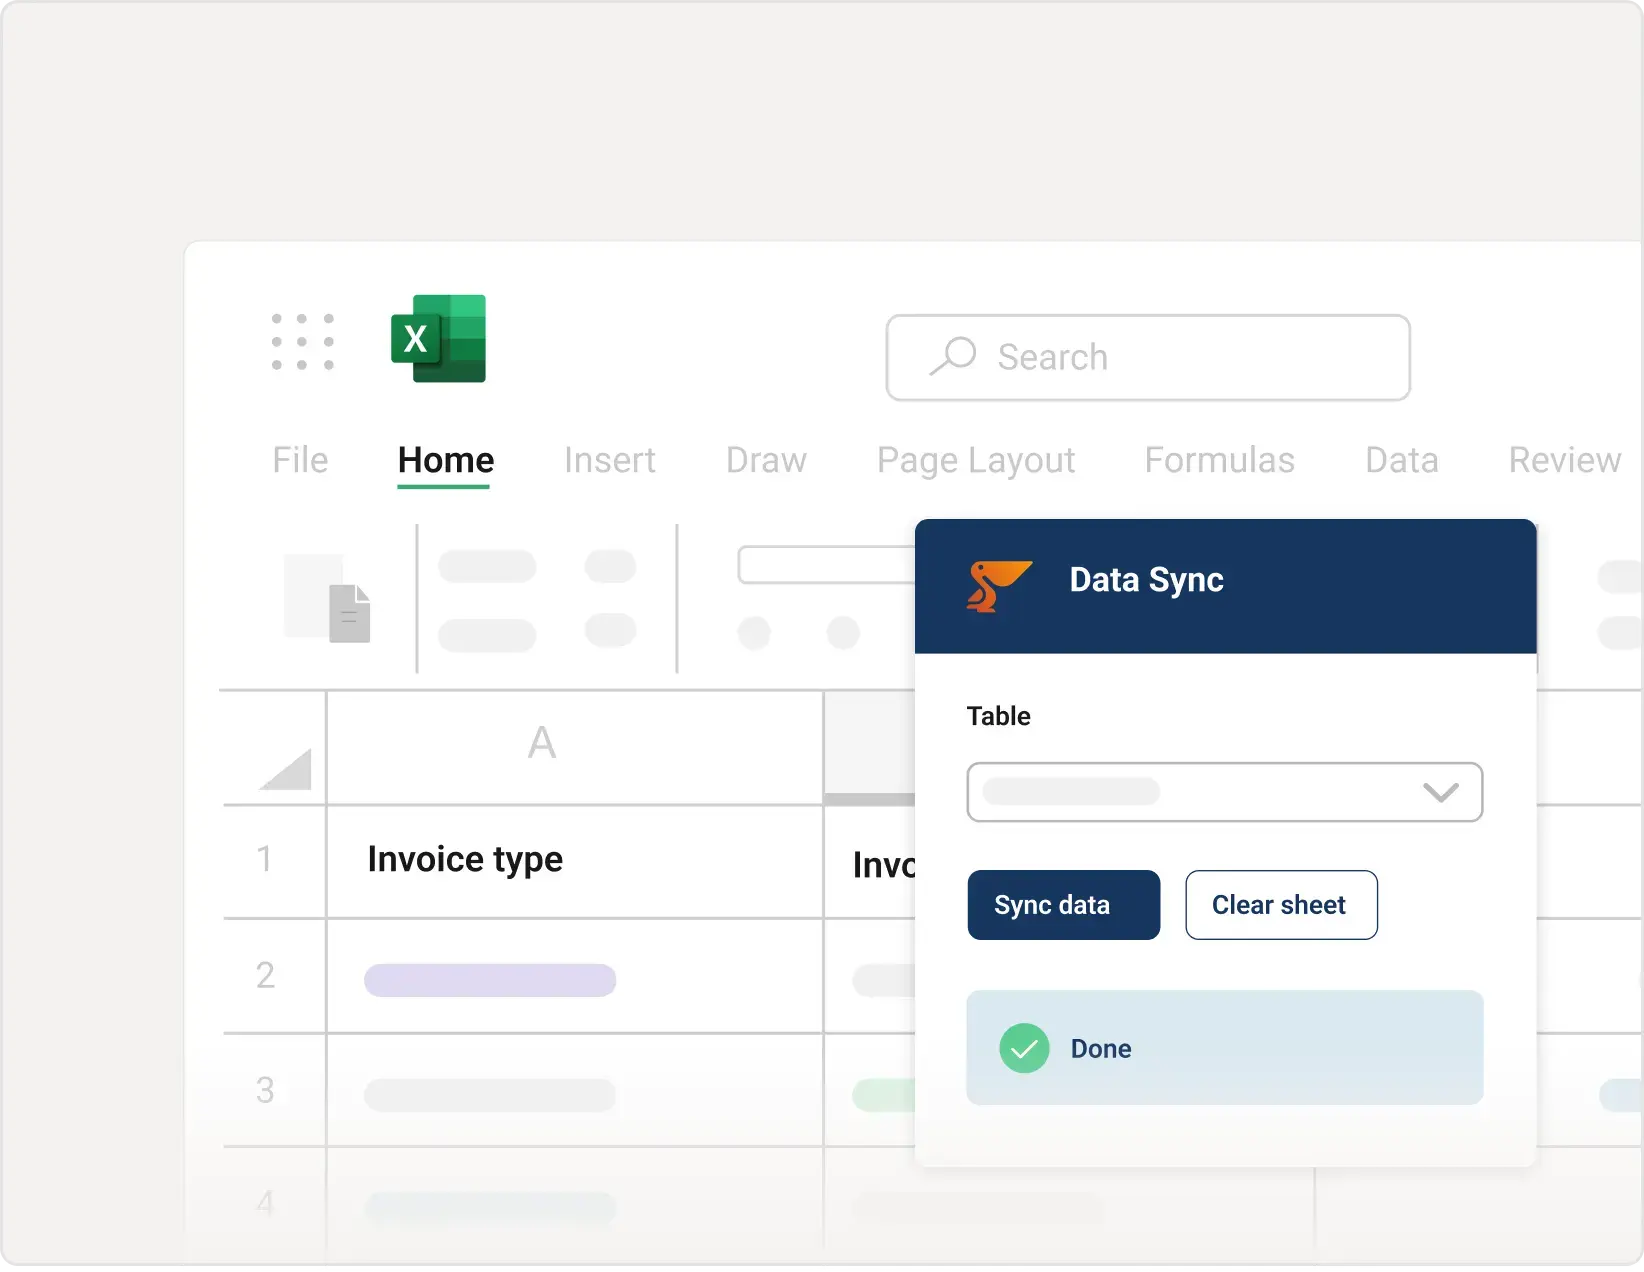Image resolution: width=1644 pixels, height=1272 pixels.
Task: Click the Excel logo icon
Action: (438, 338)
